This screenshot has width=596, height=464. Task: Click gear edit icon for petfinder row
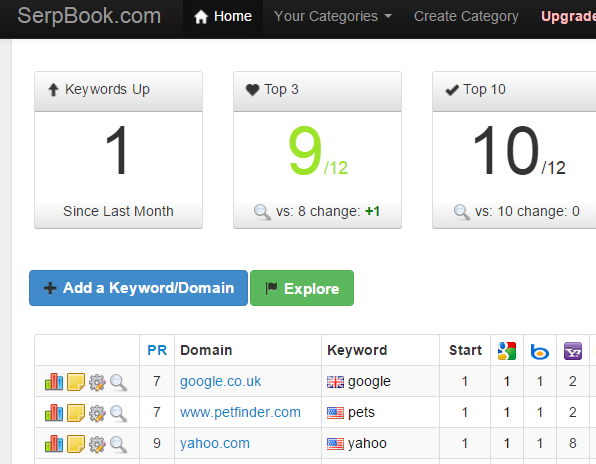coord(97,413)
